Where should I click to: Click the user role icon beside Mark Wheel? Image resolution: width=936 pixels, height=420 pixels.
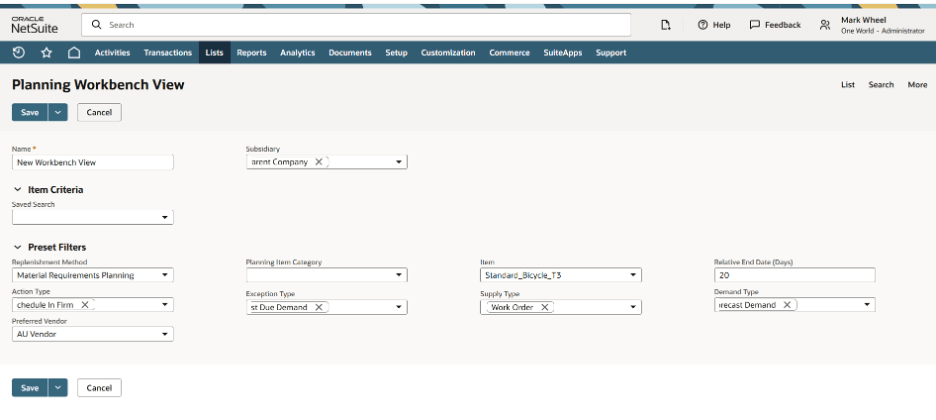tap(825, 25)
